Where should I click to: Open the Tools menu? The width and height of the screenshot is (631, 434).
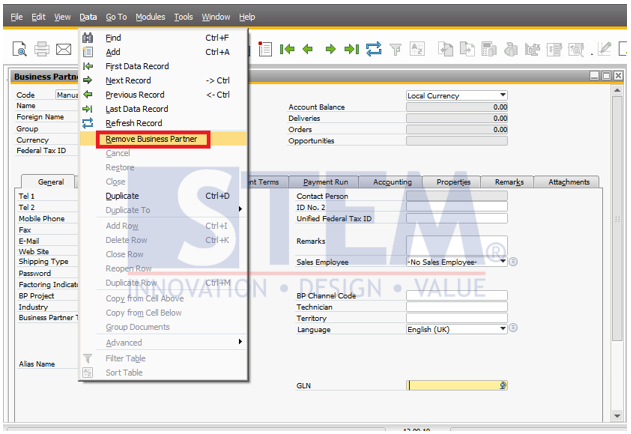(x=183, y=17)
